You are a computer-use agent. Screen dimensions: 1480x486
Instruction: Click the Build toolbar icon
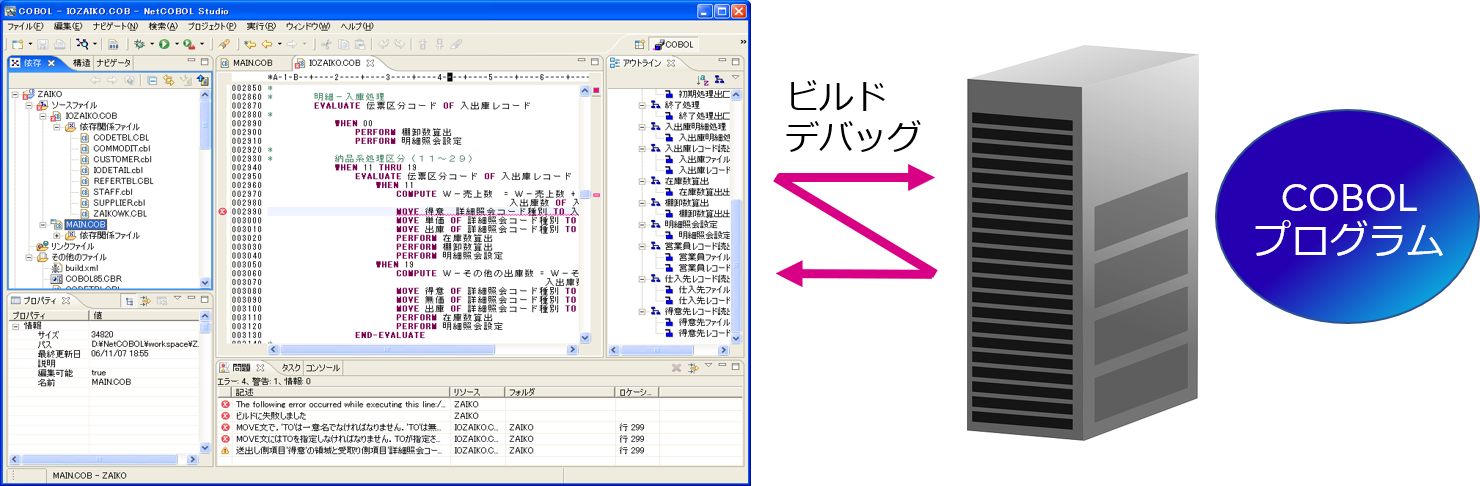[x=114, y=44]
